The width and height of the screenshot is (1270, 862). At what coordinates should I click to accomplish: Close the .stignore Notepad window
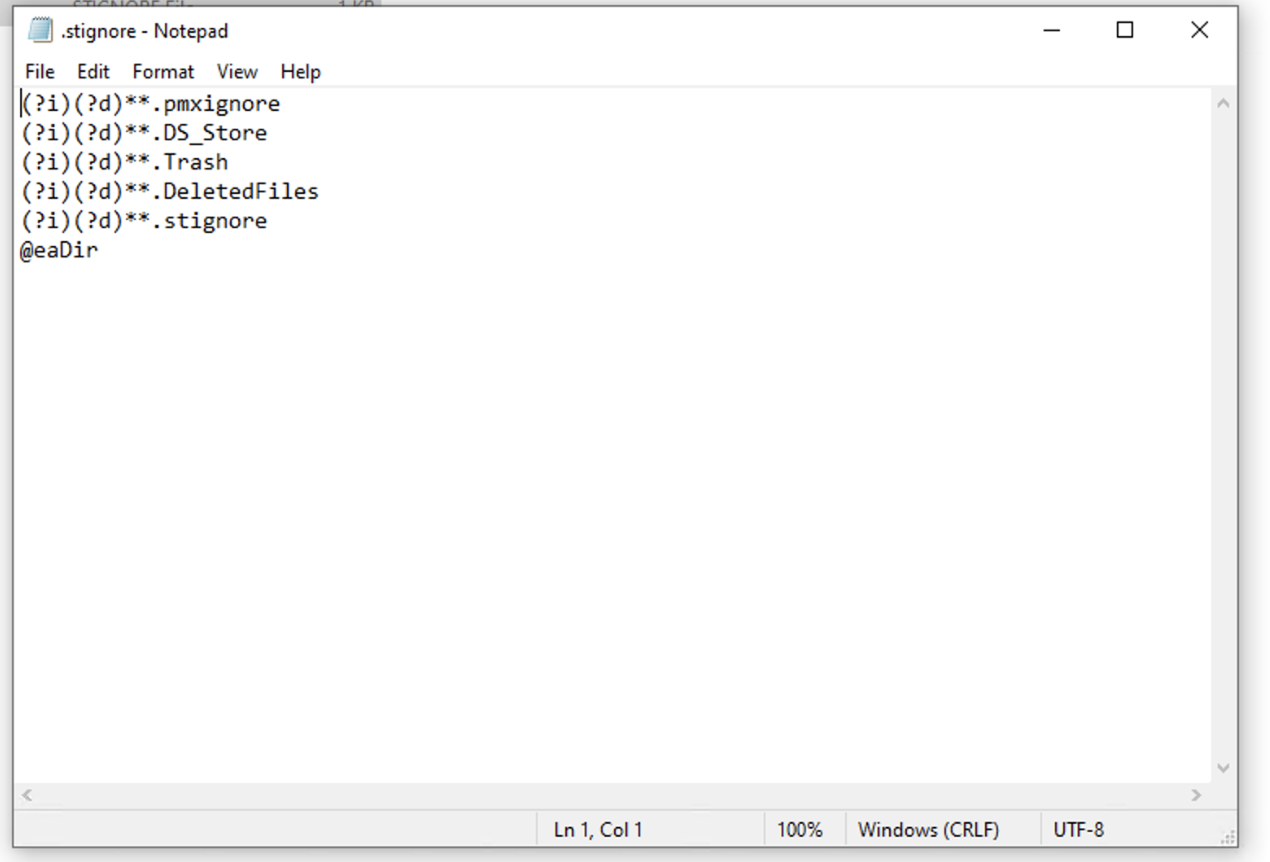(1200, 31)
